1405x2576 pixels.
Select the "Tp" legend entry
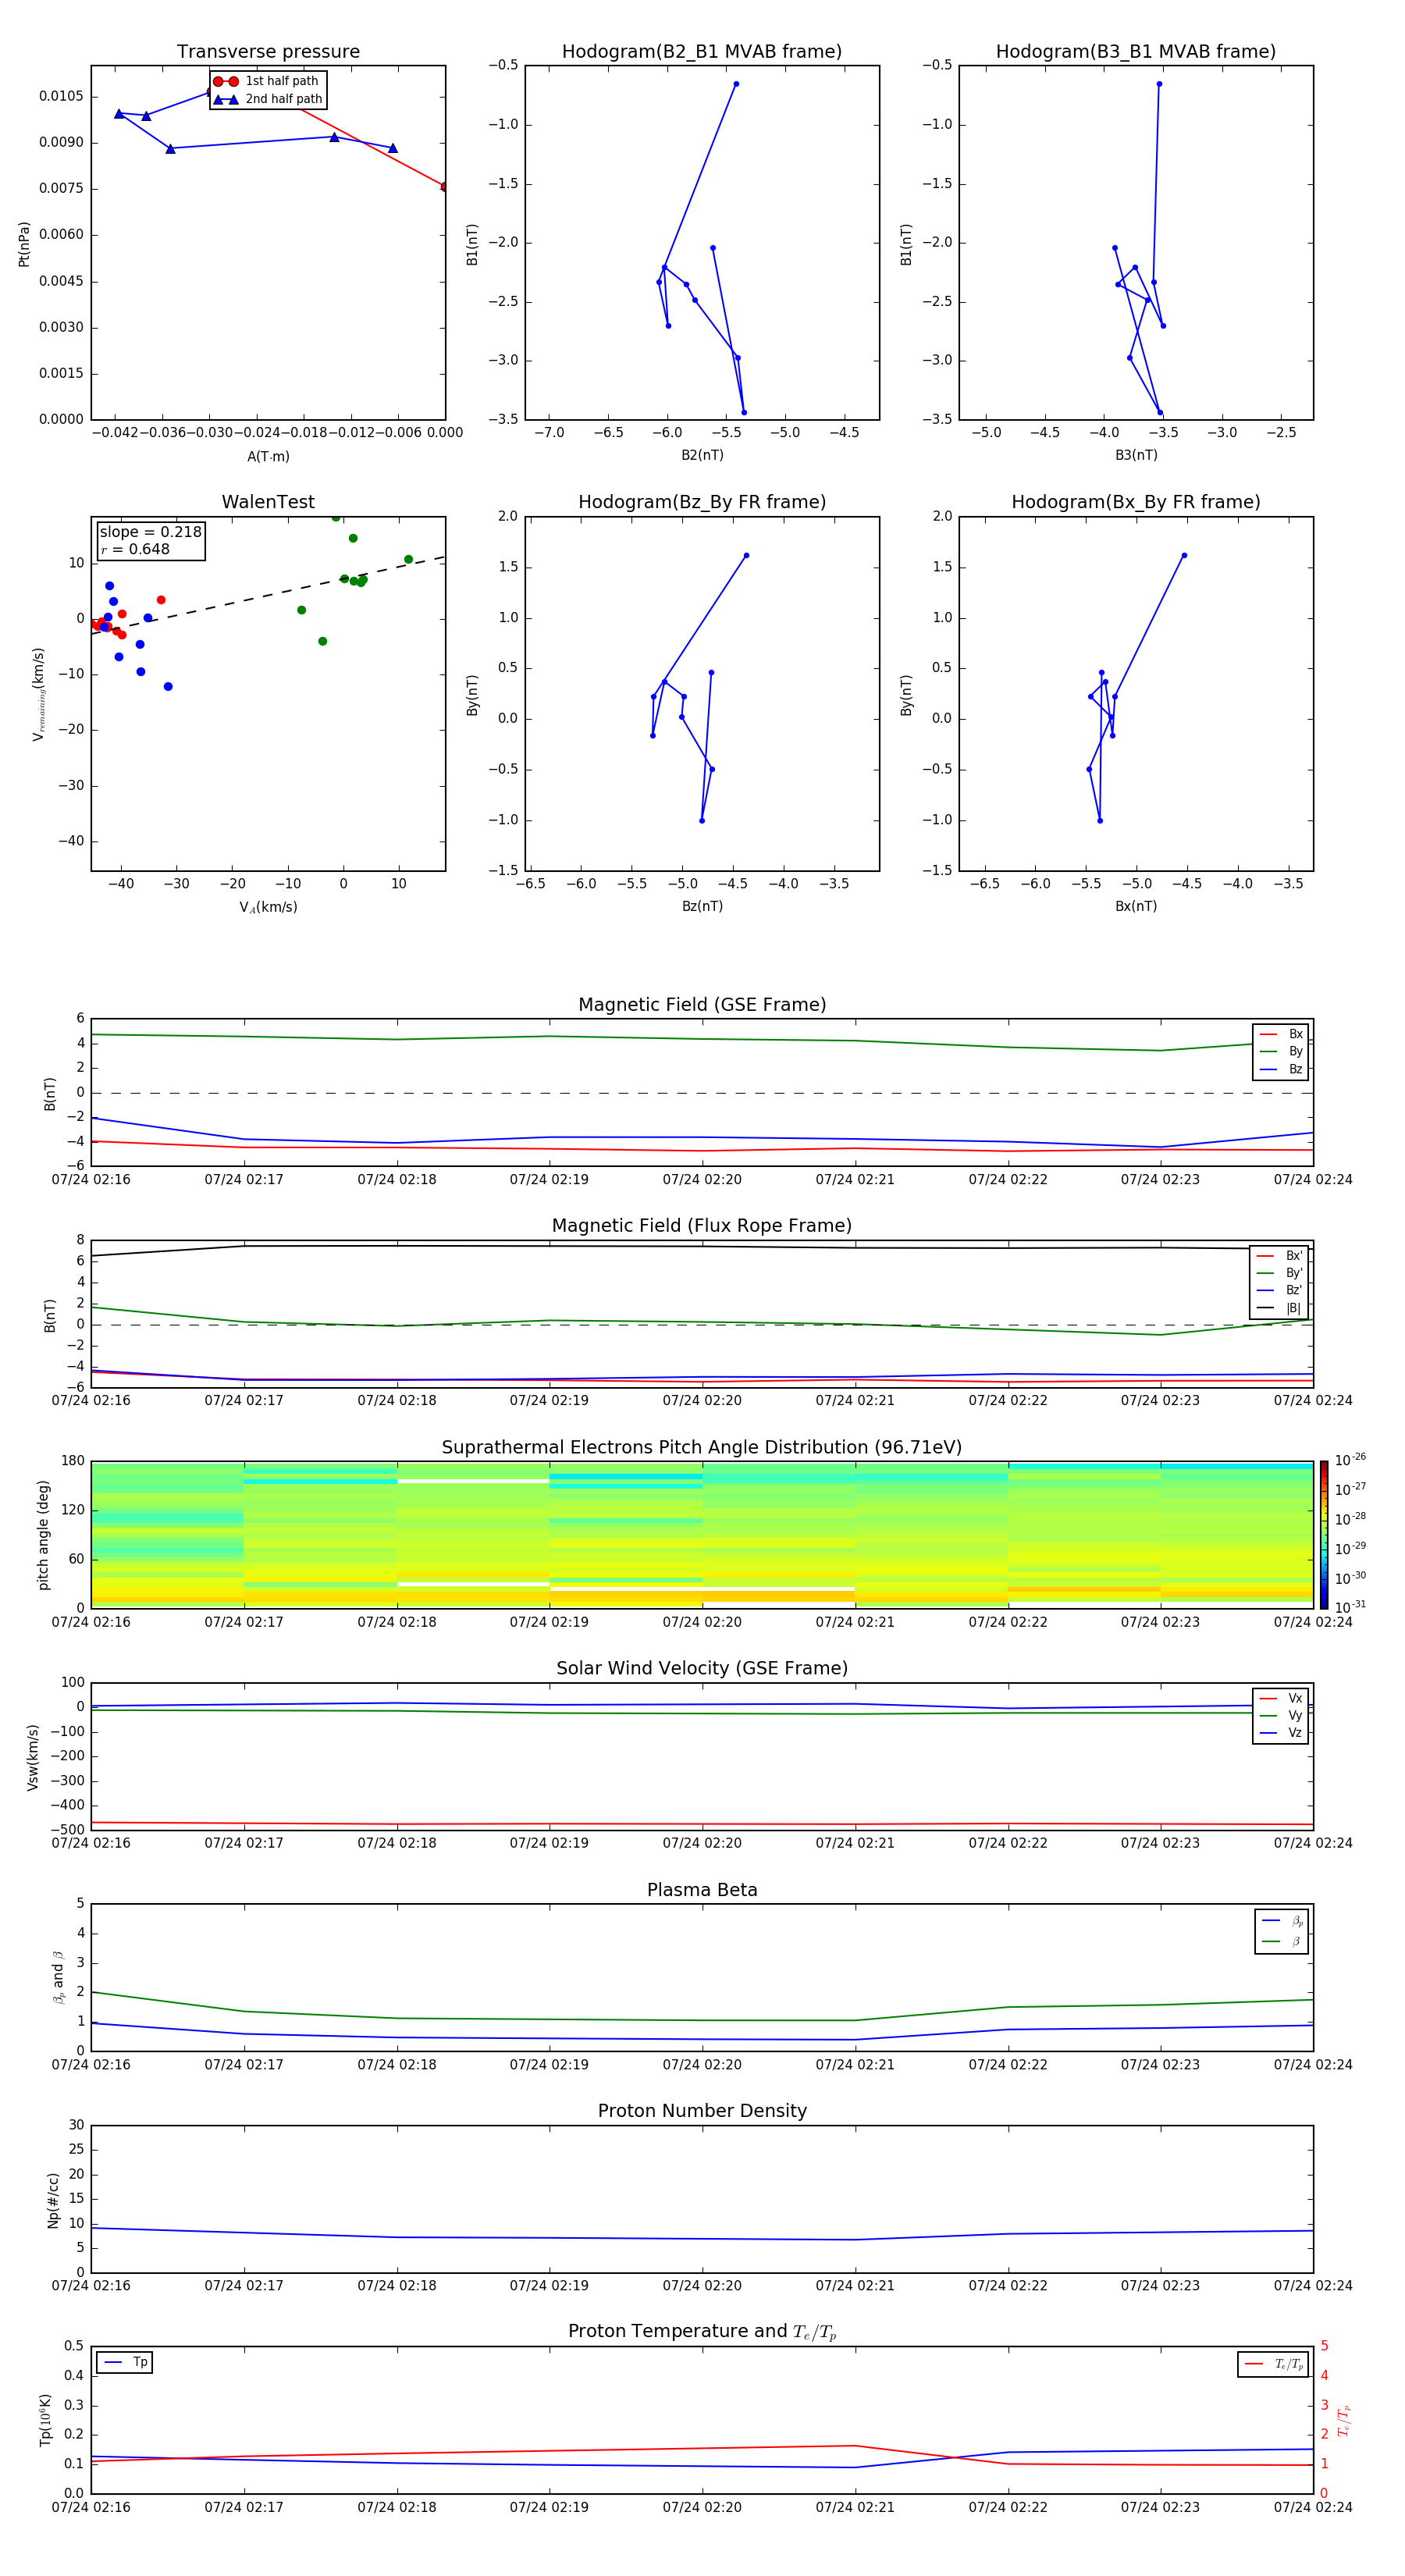coord(125,2362)
